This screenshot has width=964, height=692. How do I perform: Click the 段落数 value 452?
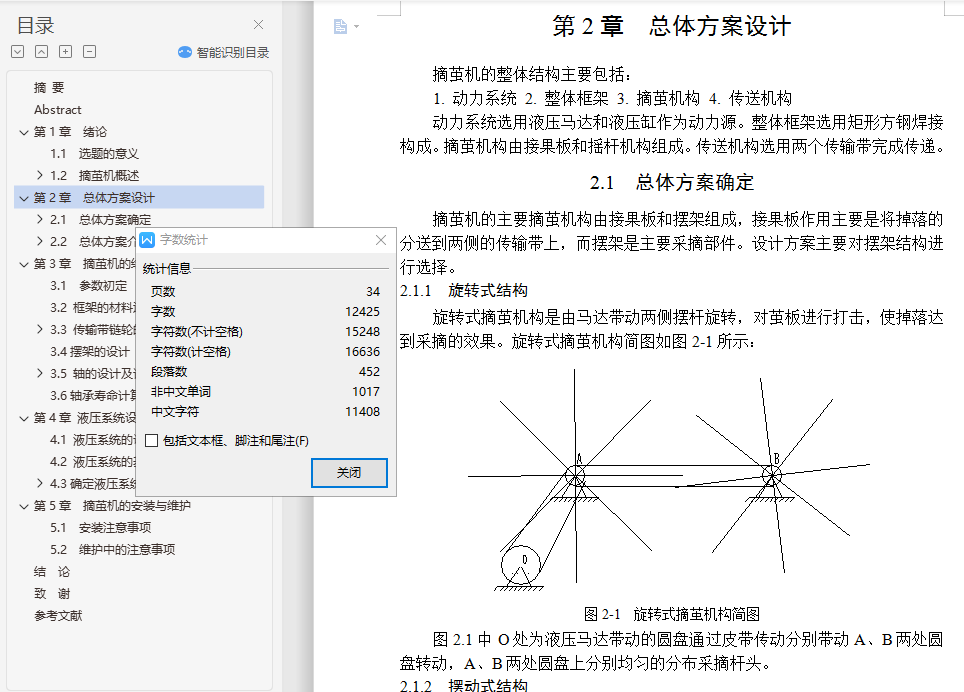coord(369,372)
